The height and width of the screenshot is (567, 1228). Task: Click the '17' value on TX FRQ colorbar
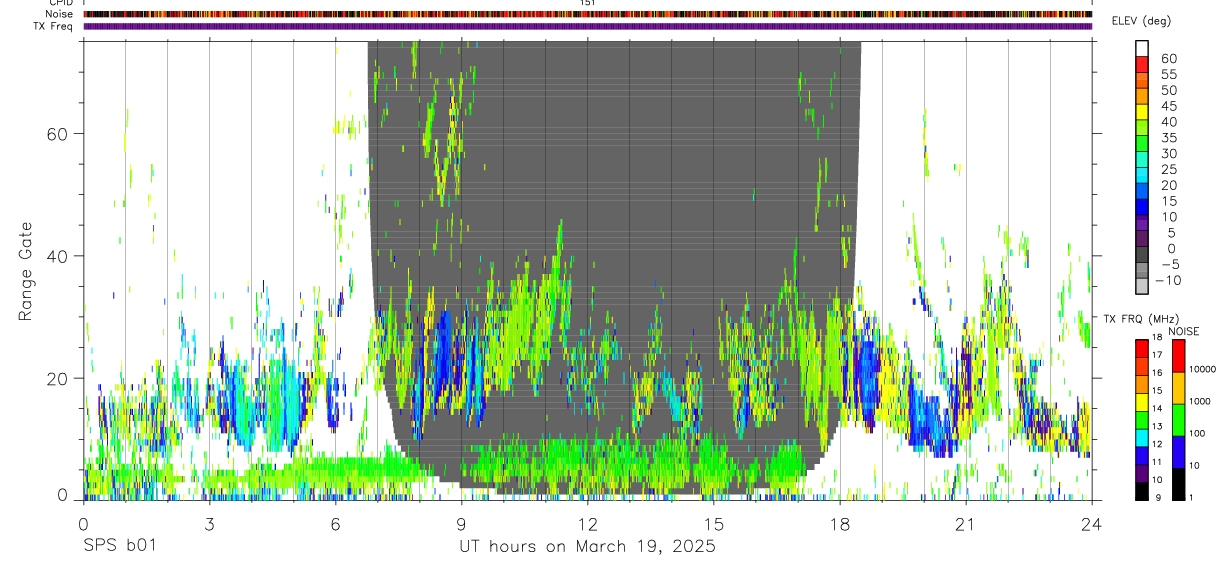(1158, 355)
